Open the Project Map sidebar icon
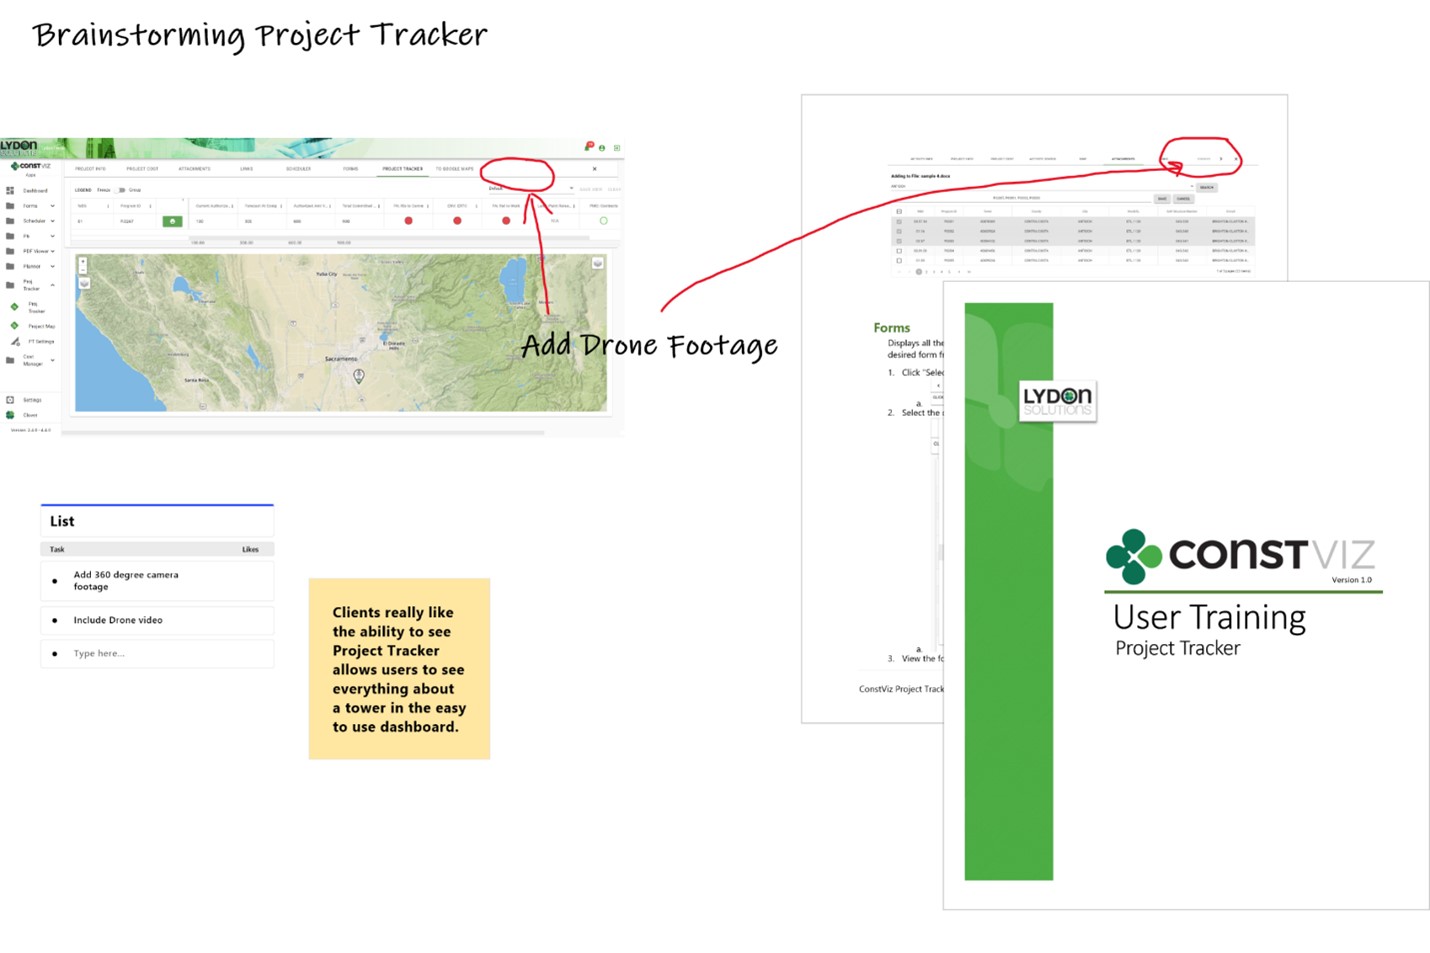The image size is (1430, 953). [14, 325]
